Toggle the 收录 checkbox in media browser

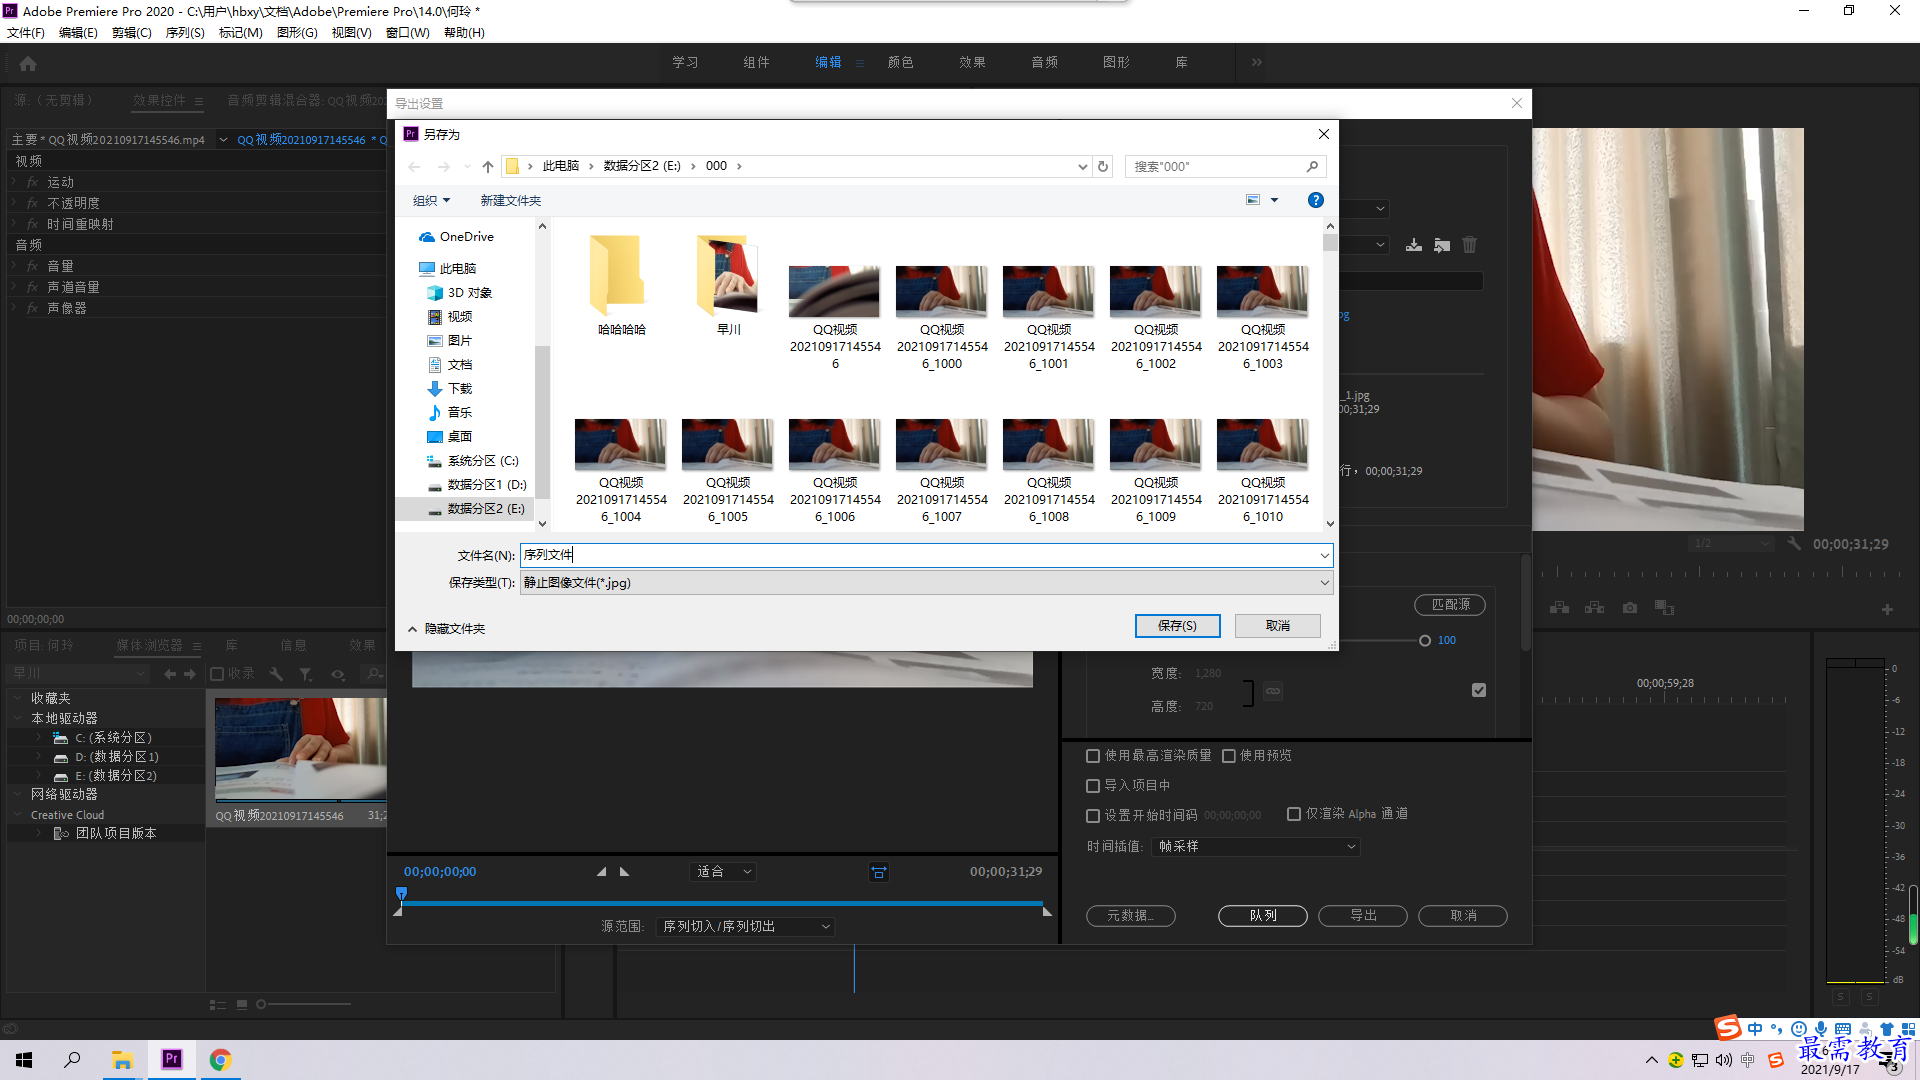tap(217, 674)
